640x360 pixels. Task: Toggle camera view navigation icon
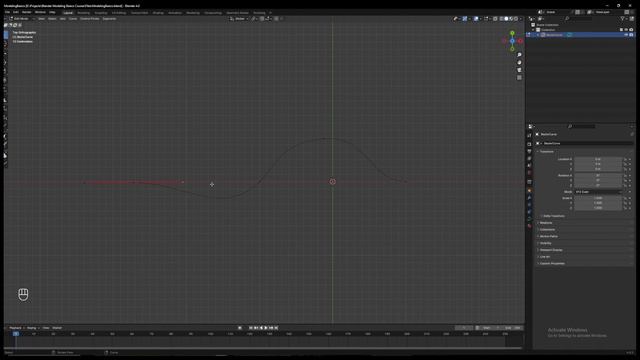tap(519, 70)
